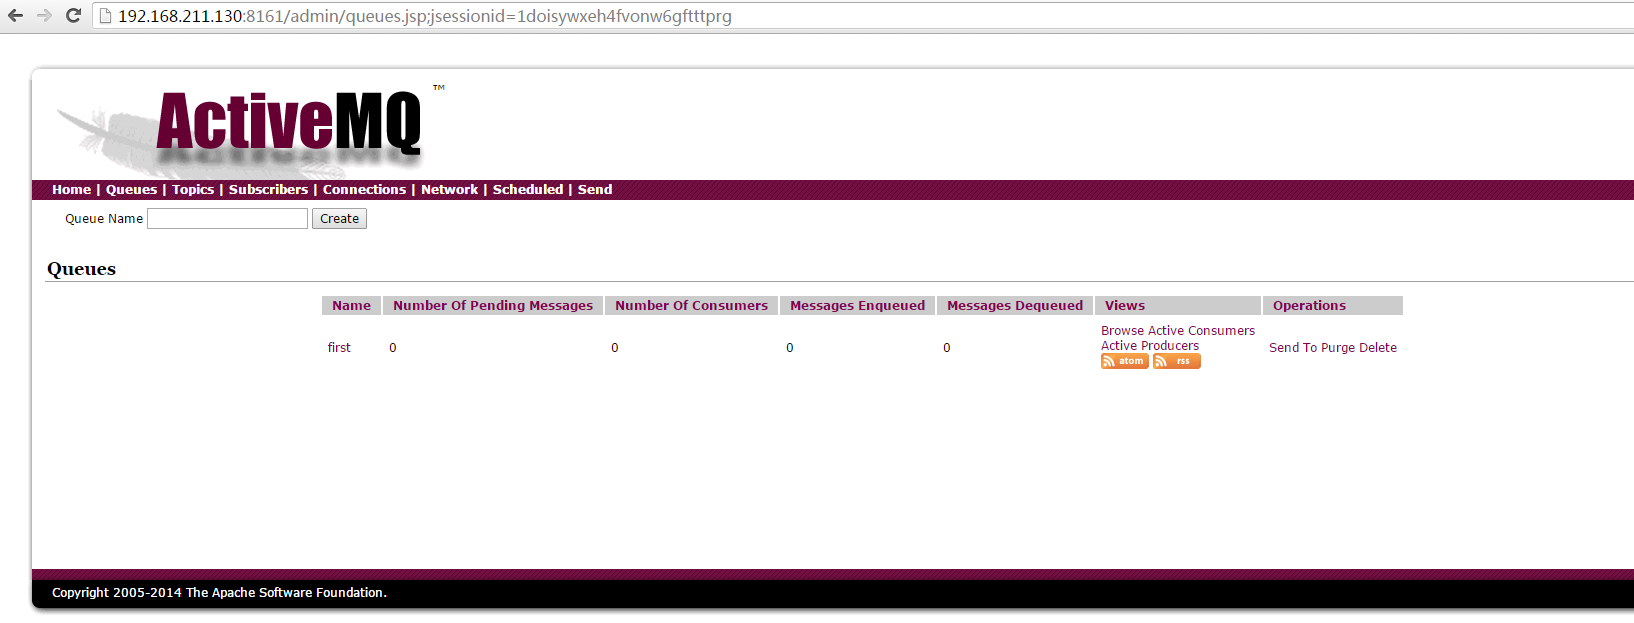This screenshot has height=623, width=1634.
Task: Sort by Name column header
Action: (351, 306)
